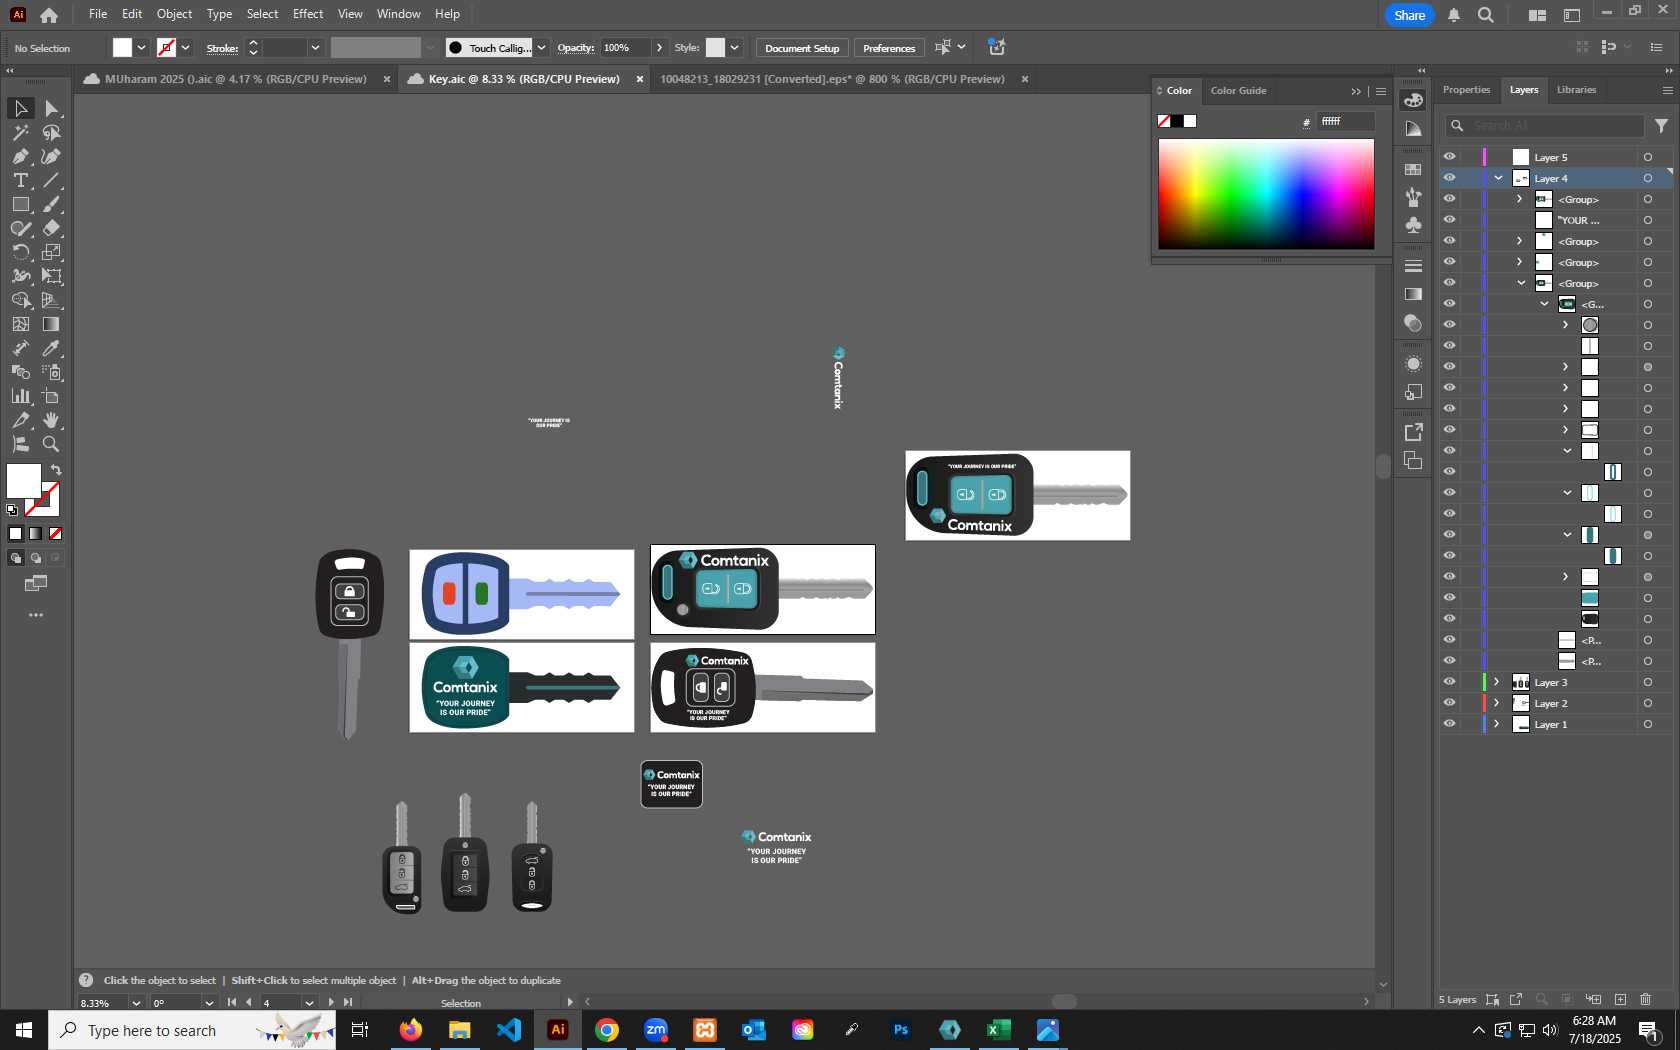This screenshot has width=1680, height=1050.
Task: Select the Eraser tool
Action: (52, 228)
